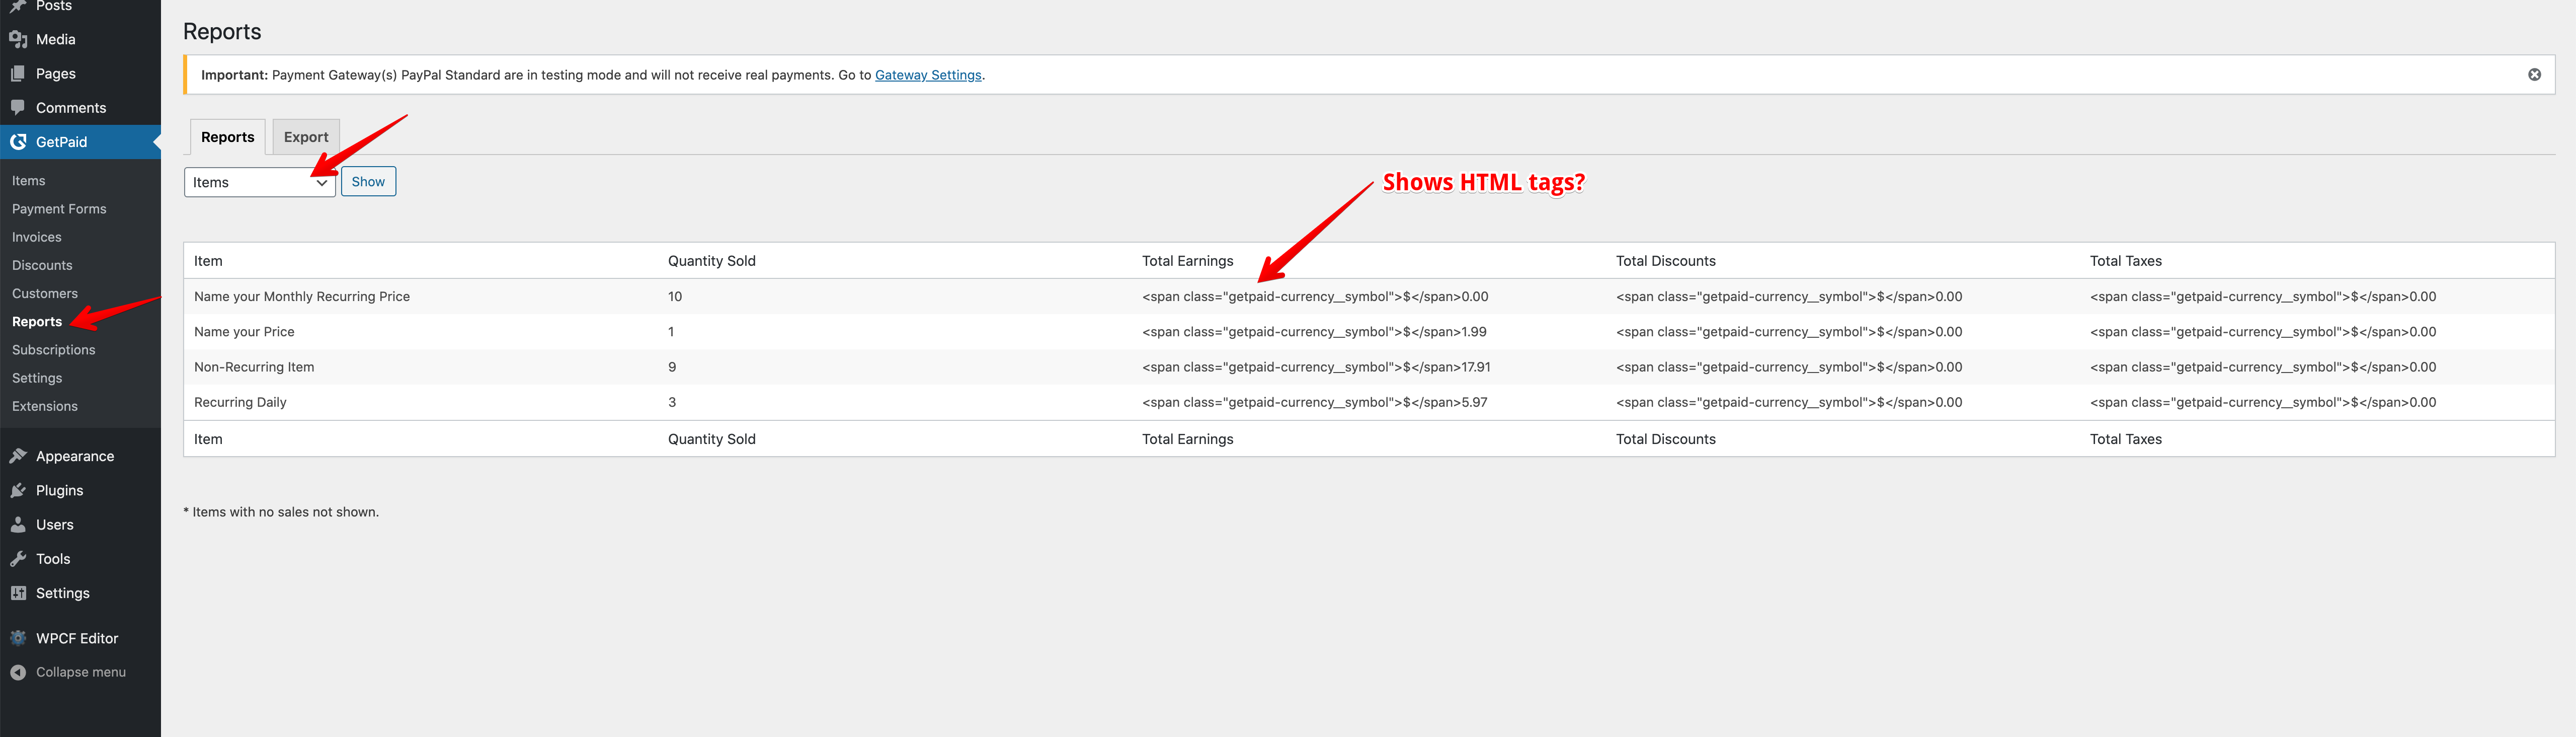Open the Settings gear icon
Viewport: 2576px width, 737px height.
[x=18, y=592]
